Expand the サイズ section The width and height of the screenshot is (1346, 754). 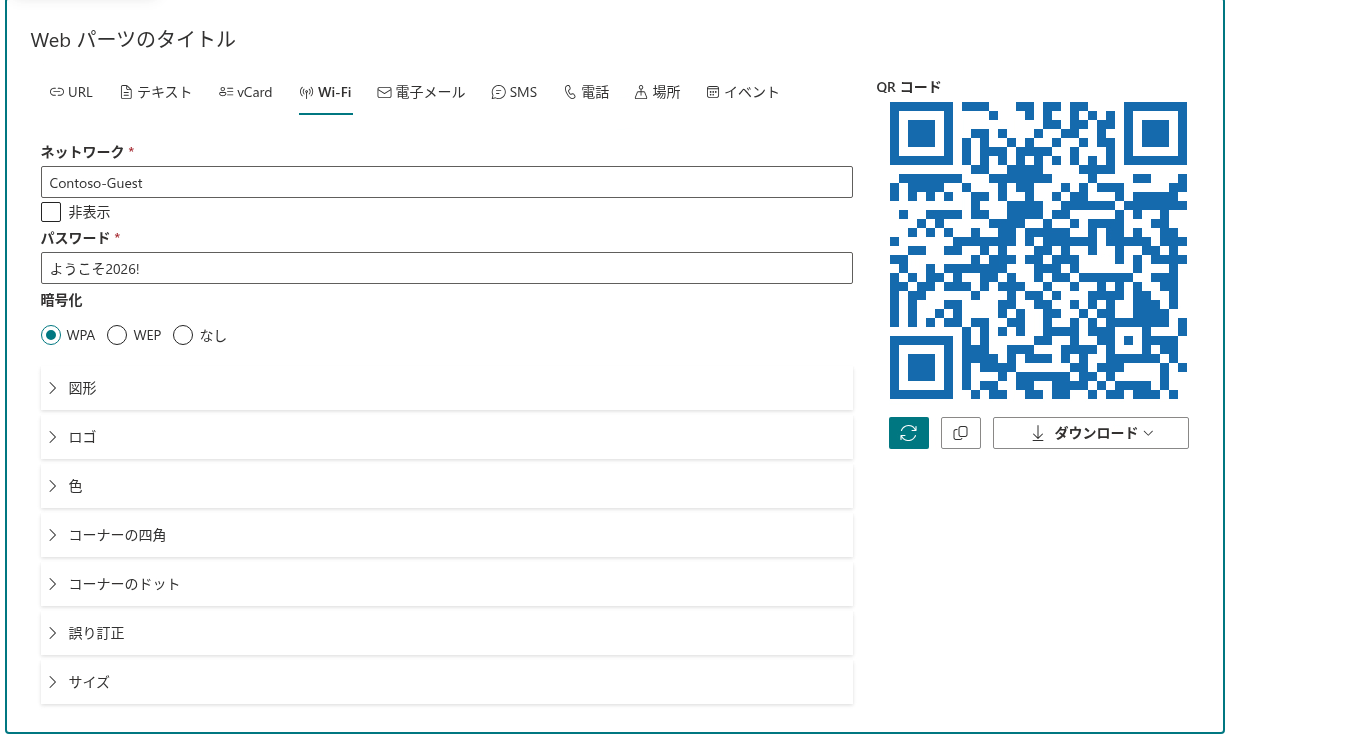point(447,682)
